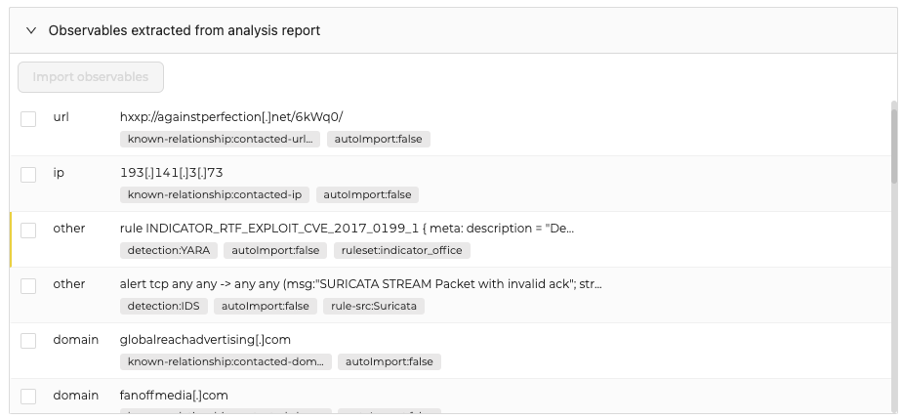
Task: Open the hxxp againstperfection URL text
Action: 231,117
